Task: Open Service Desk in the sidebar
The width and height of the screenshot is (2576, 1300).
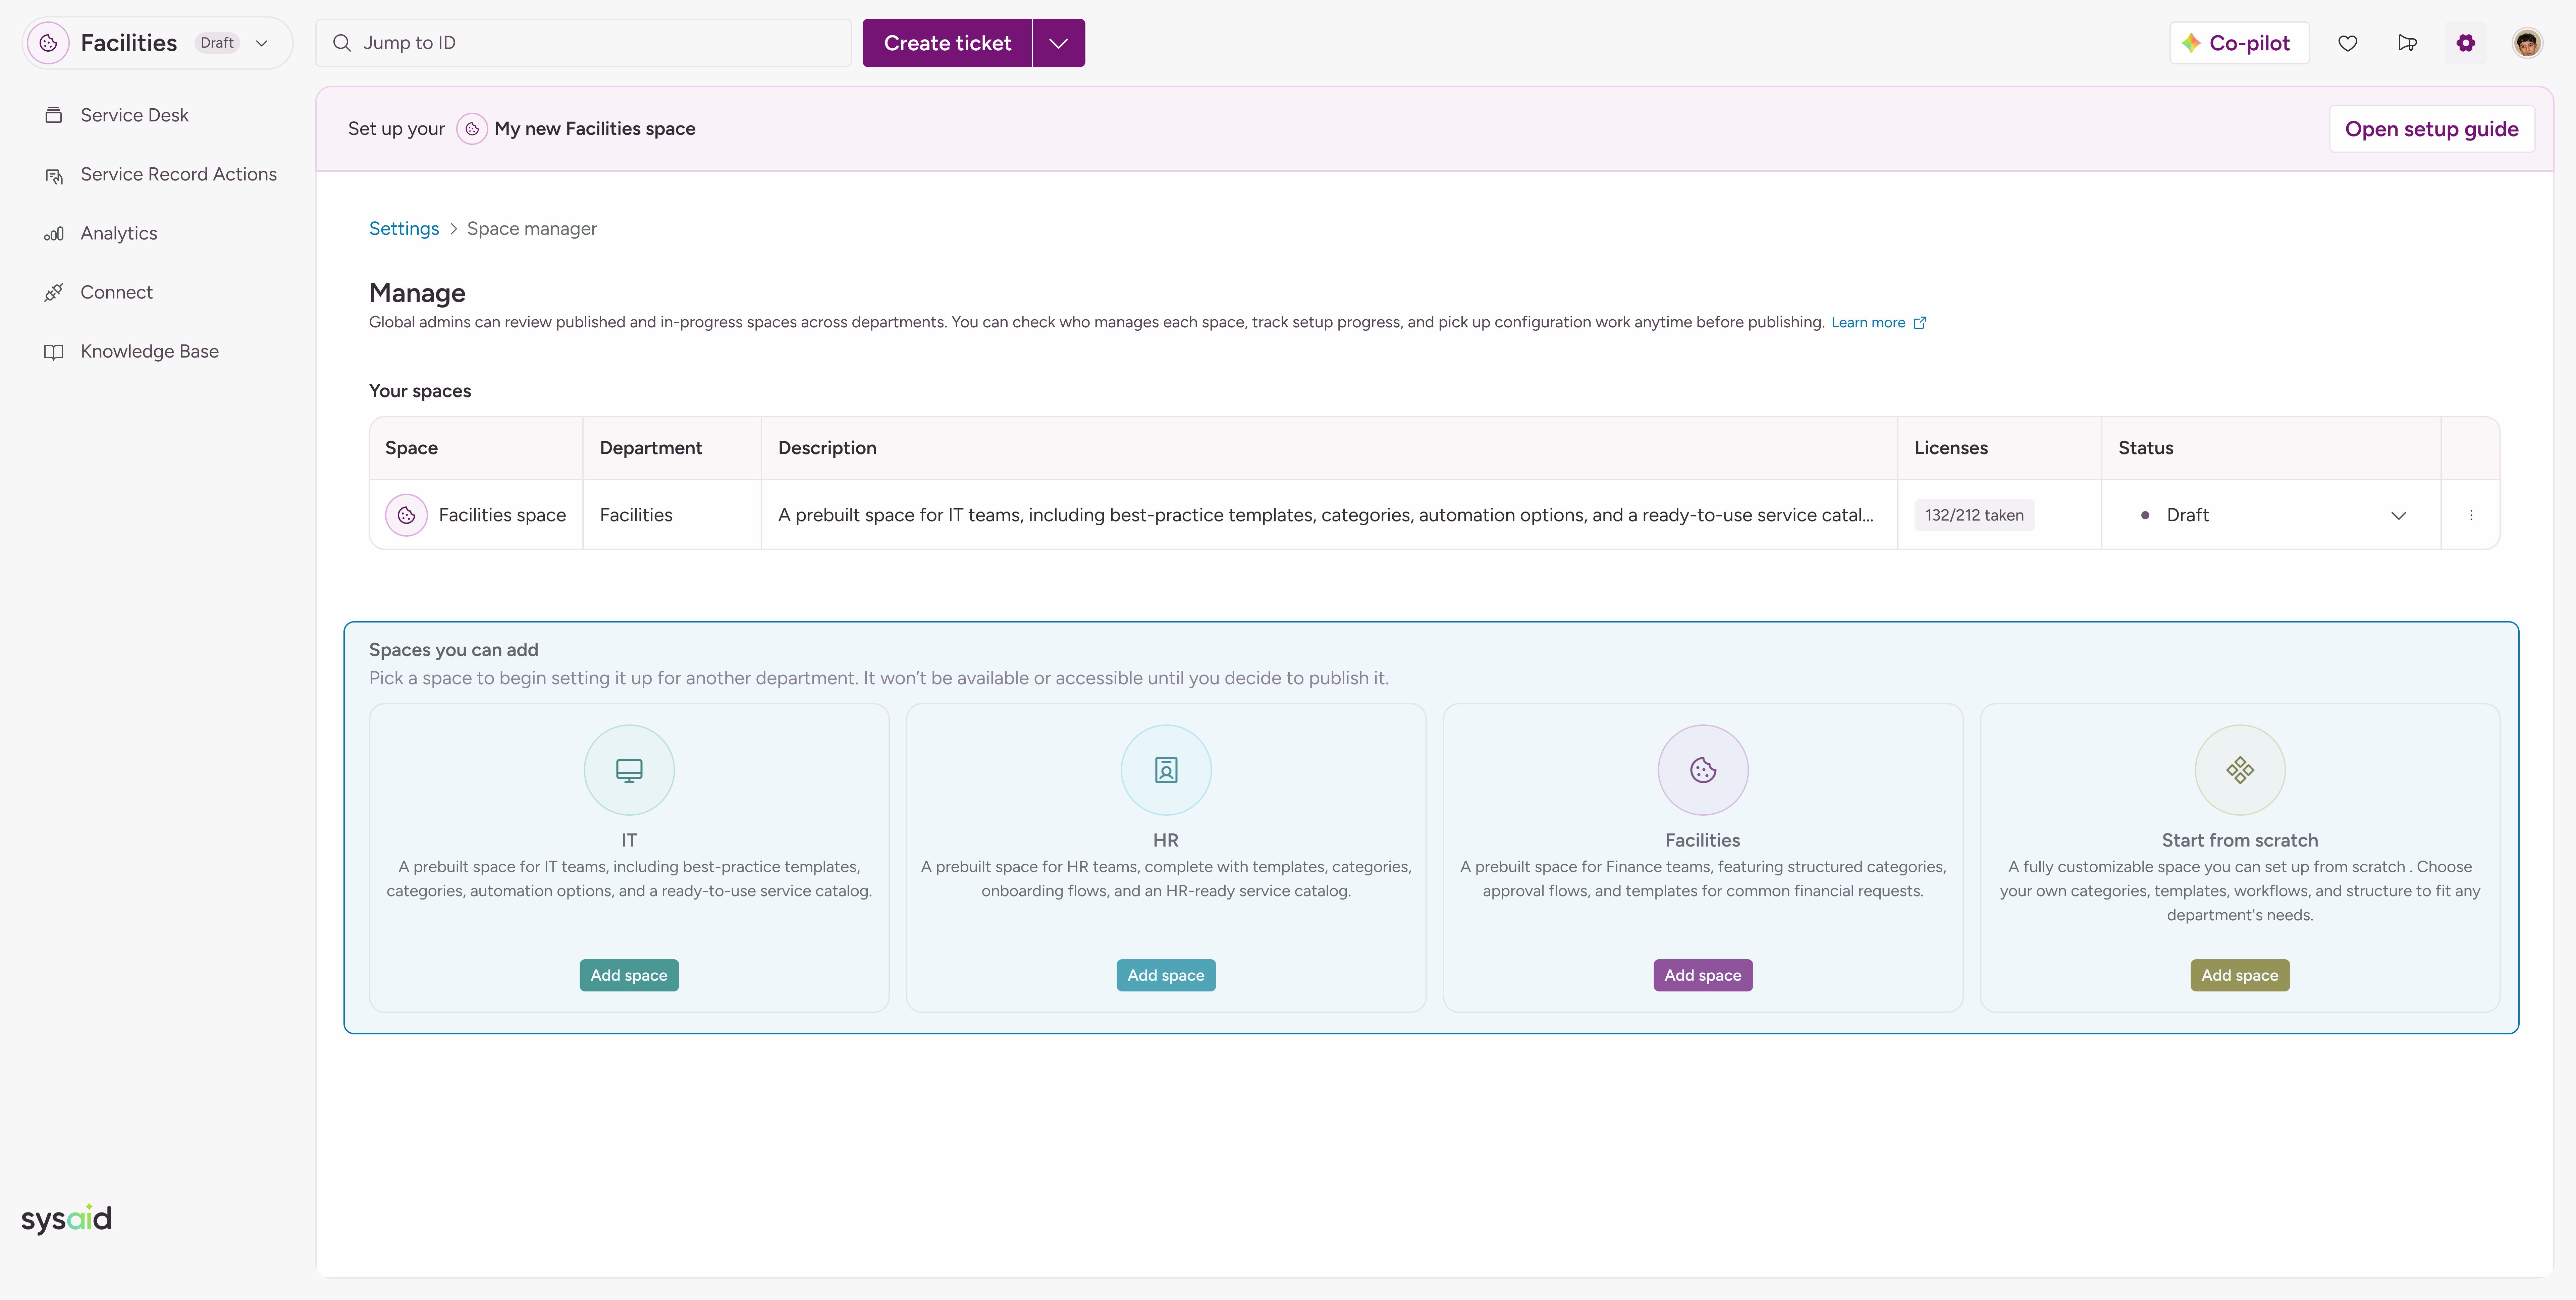Action: 134,115
